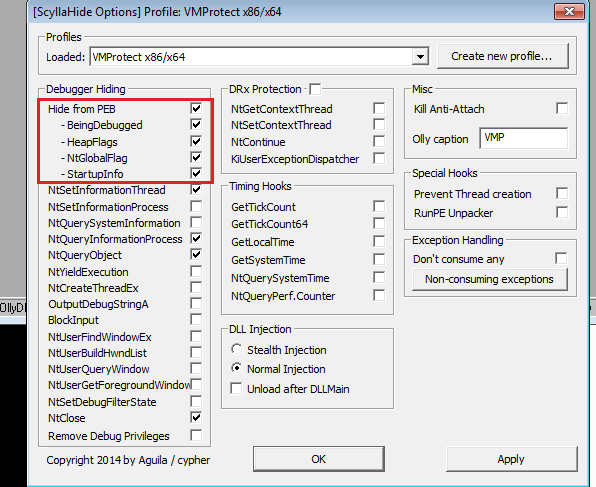Enable KiUserExceptionDispatcher checkbox
Image resolution: width=596 pixels, height=487 pixels.
(x=379, y=158)
